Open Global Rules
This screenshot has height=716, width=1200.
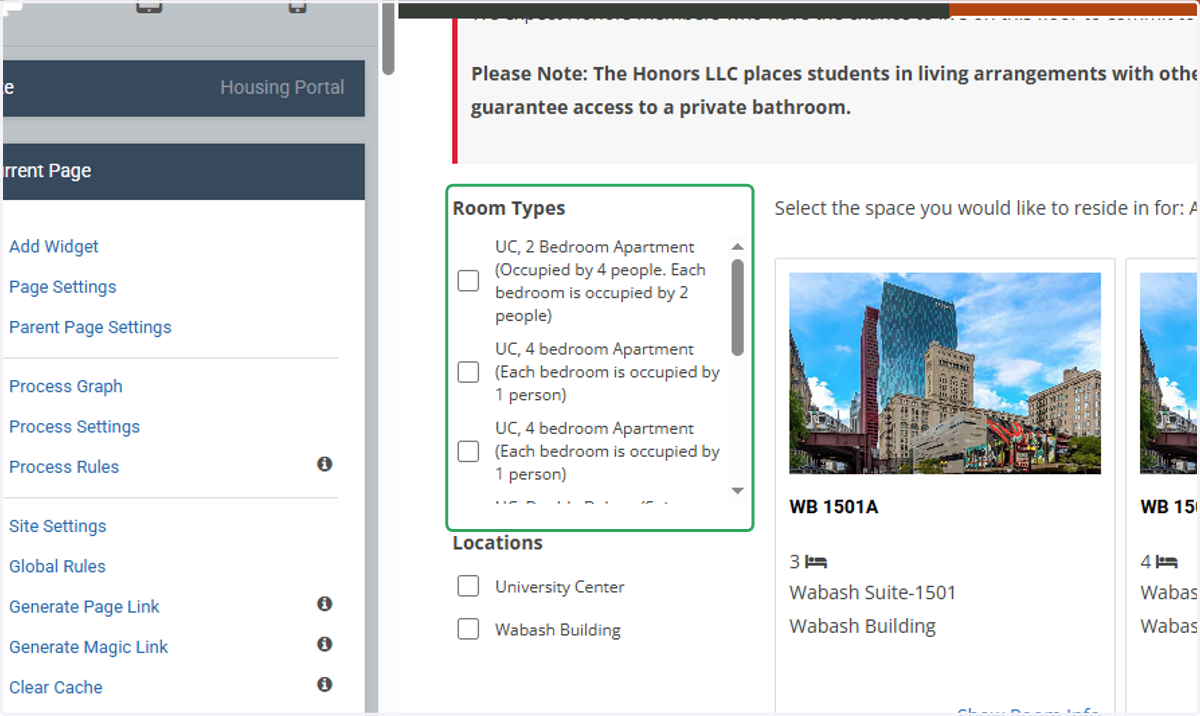point(57,566)
